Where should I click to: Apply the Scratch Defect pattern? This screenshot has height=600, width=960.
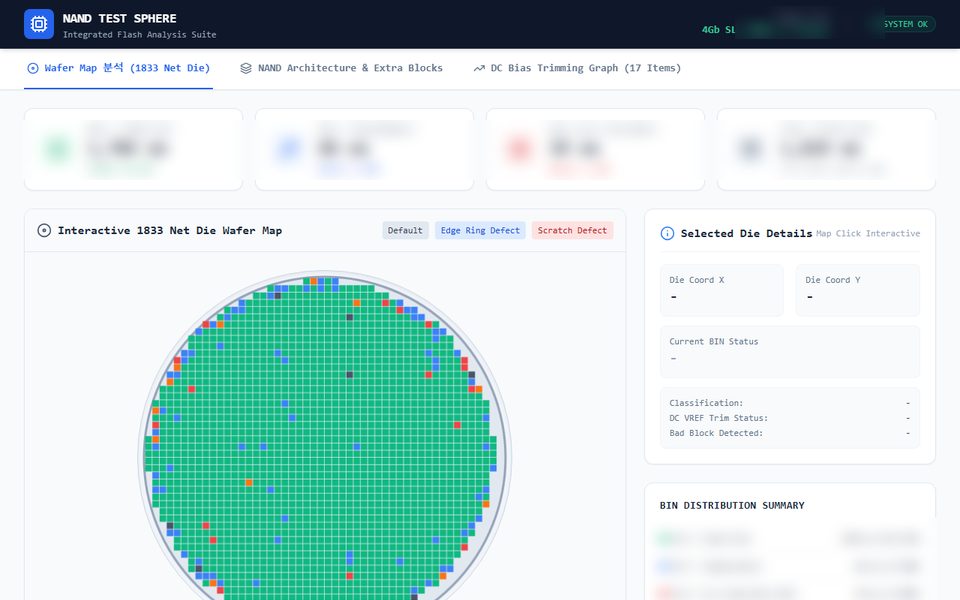pos(572,230)
